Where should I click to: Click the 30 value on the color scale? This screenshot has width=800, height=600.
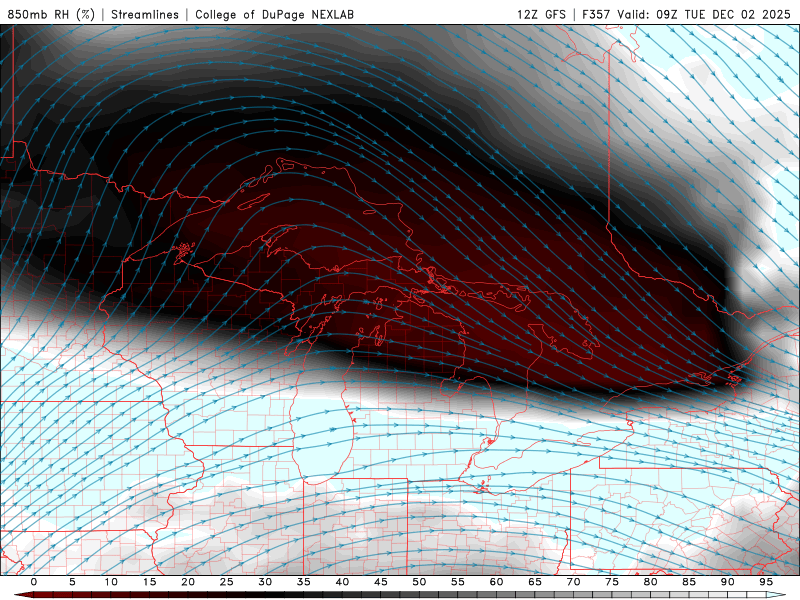point(265,582)
